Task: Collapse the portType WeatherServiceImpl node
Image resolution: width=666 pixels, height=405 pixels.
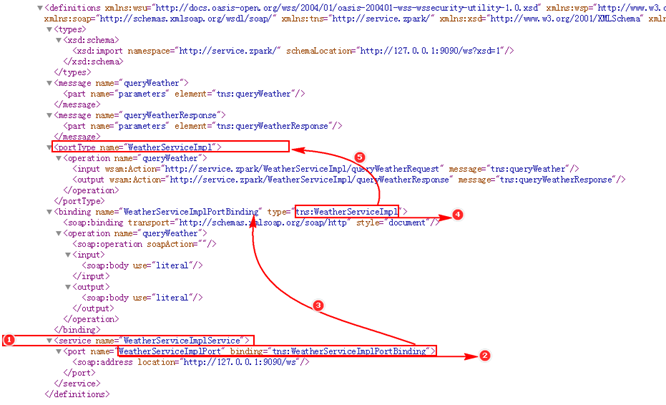Action: click(x=49, y=147)
